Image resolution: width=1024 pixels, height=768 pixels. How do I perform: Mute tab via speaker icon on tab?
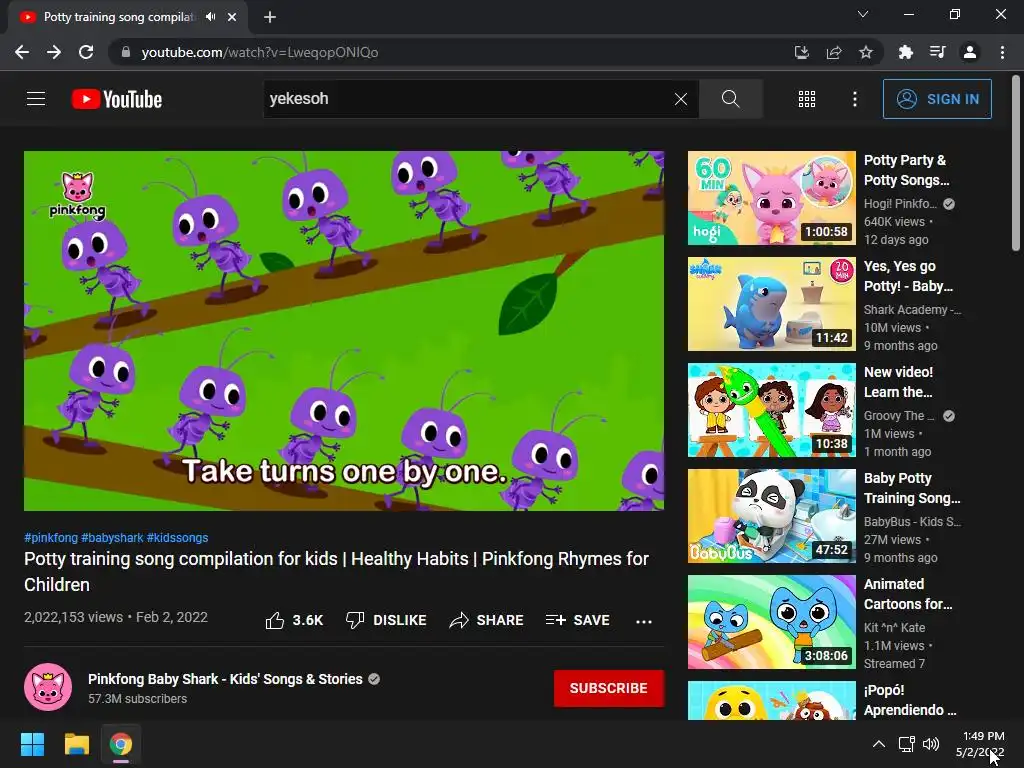tap(210, 17)
